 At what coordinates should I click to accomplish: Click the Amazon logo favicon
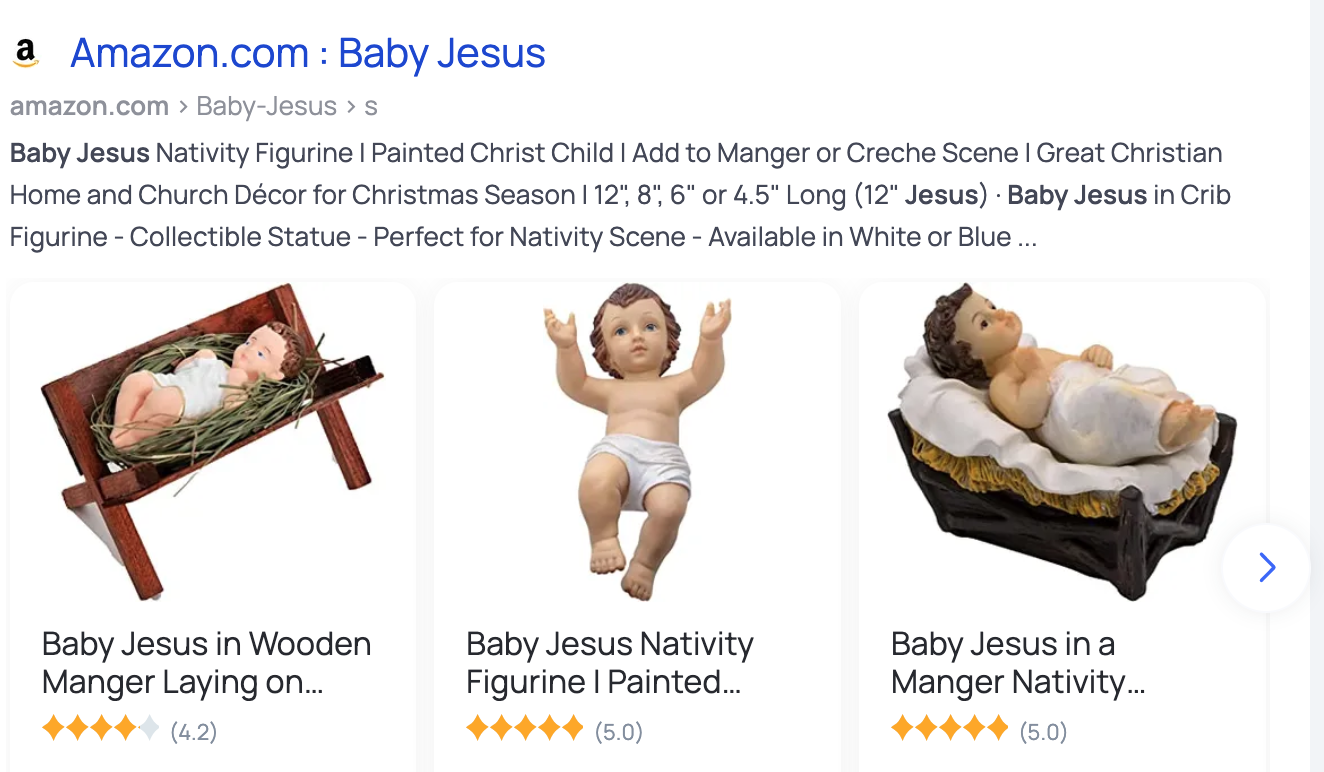pos(26,52)
